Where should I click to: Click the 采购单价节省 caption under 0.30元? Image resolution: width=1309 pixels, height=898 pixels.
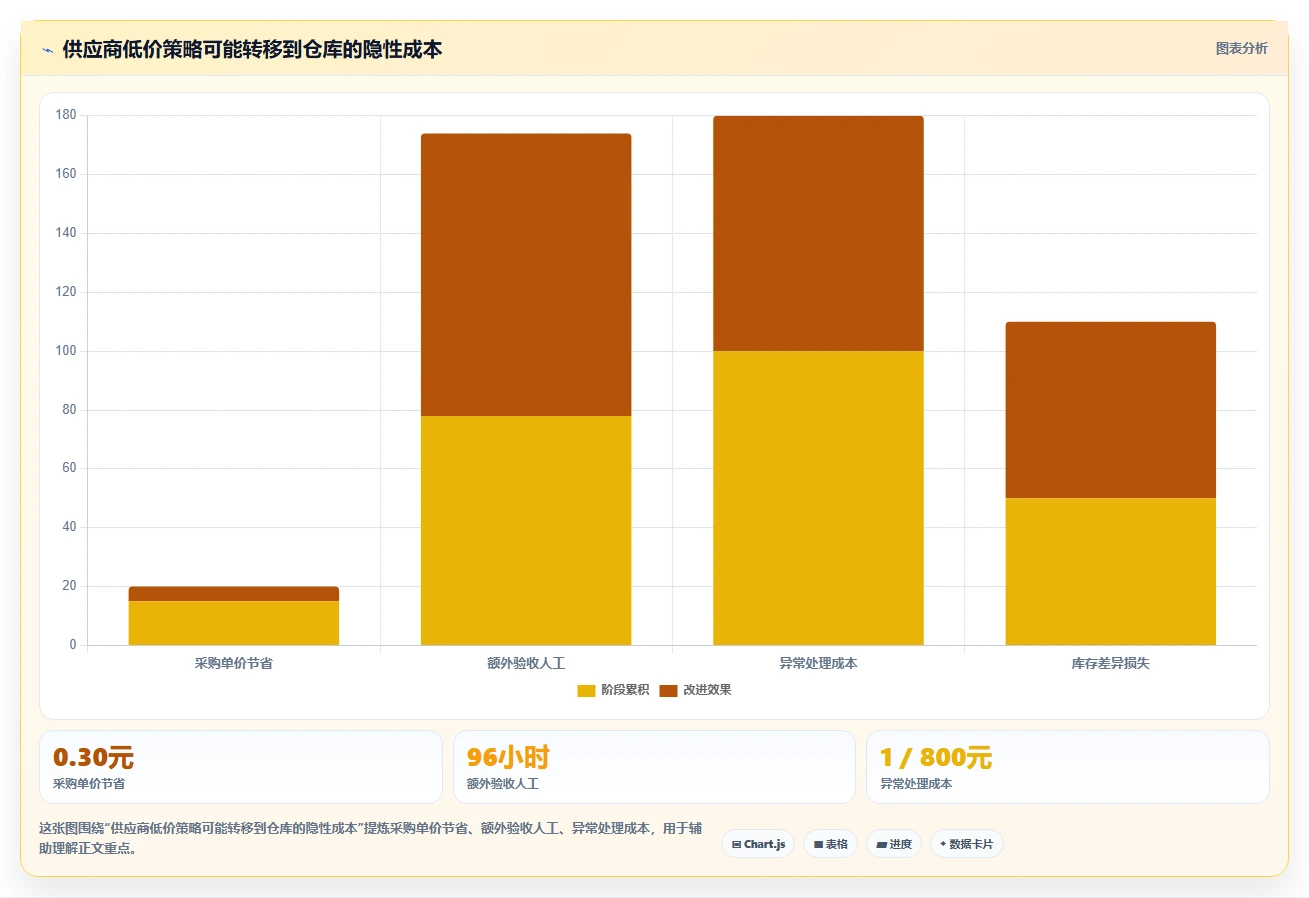[89, 784]
